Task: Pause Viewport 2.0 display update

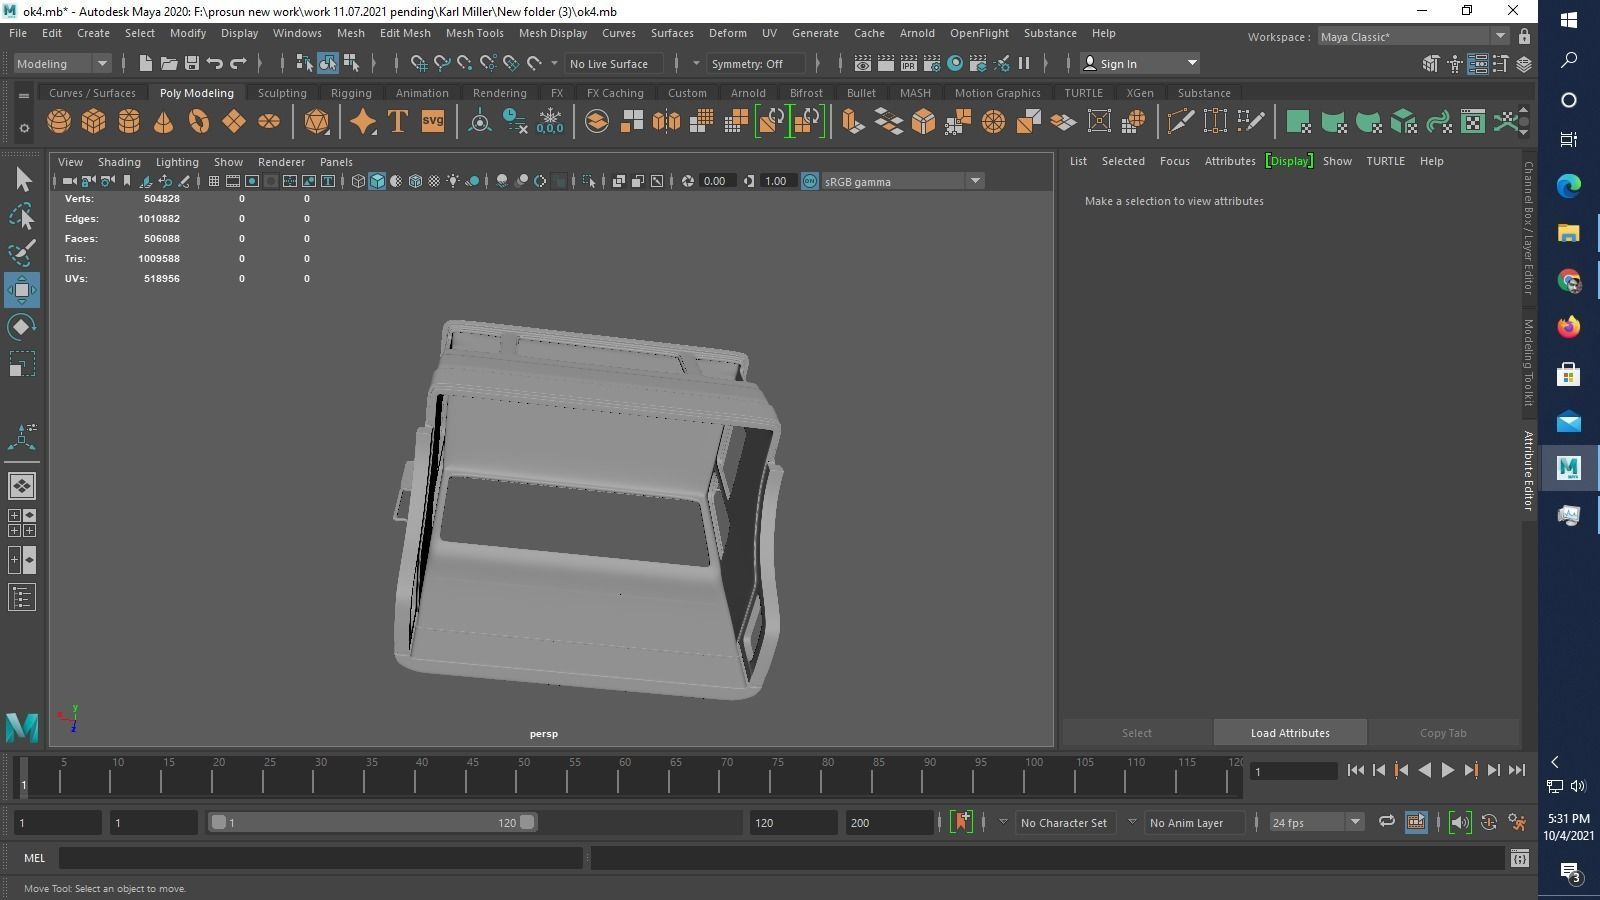Action: (1024, 63)
